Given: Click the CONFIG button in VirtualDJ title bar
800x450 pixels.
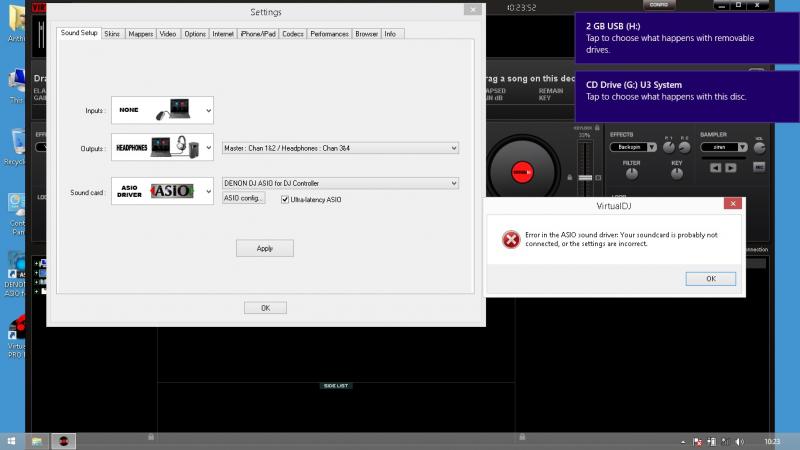Looking at the screenshot, I should coord(659,5).
